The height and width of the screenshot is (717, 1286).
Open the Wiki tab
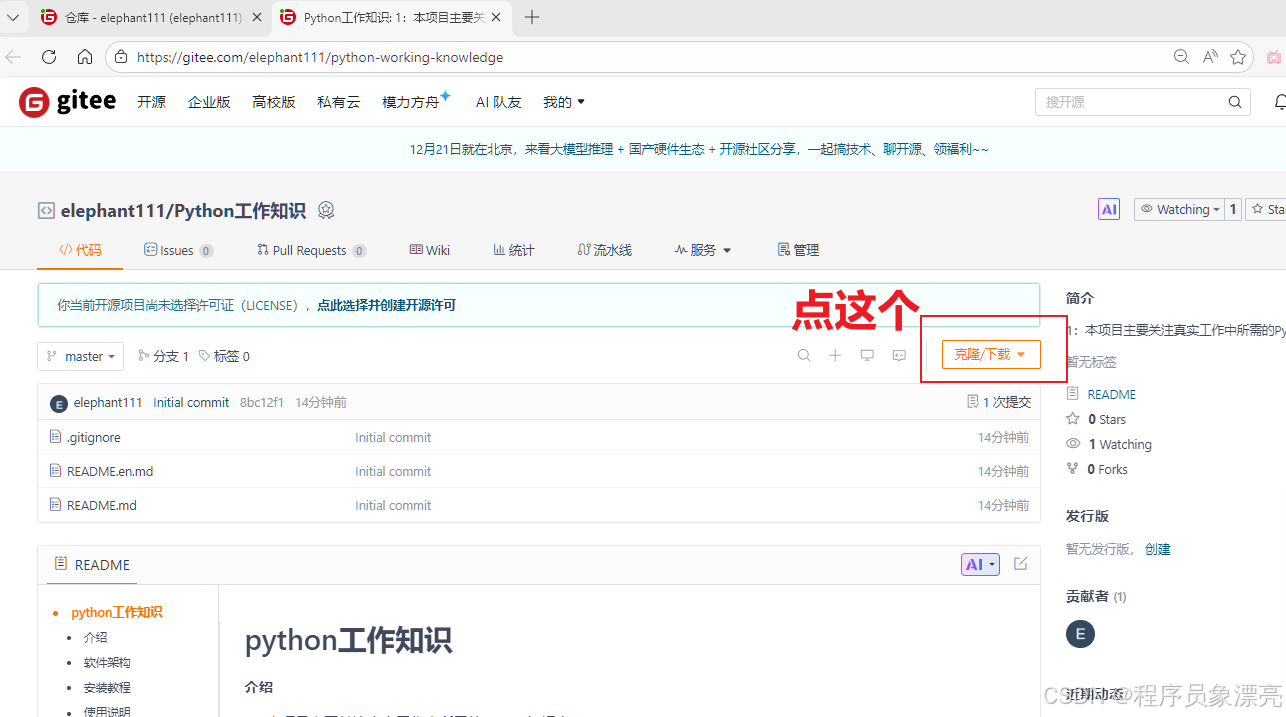click(x=430, y=250)
